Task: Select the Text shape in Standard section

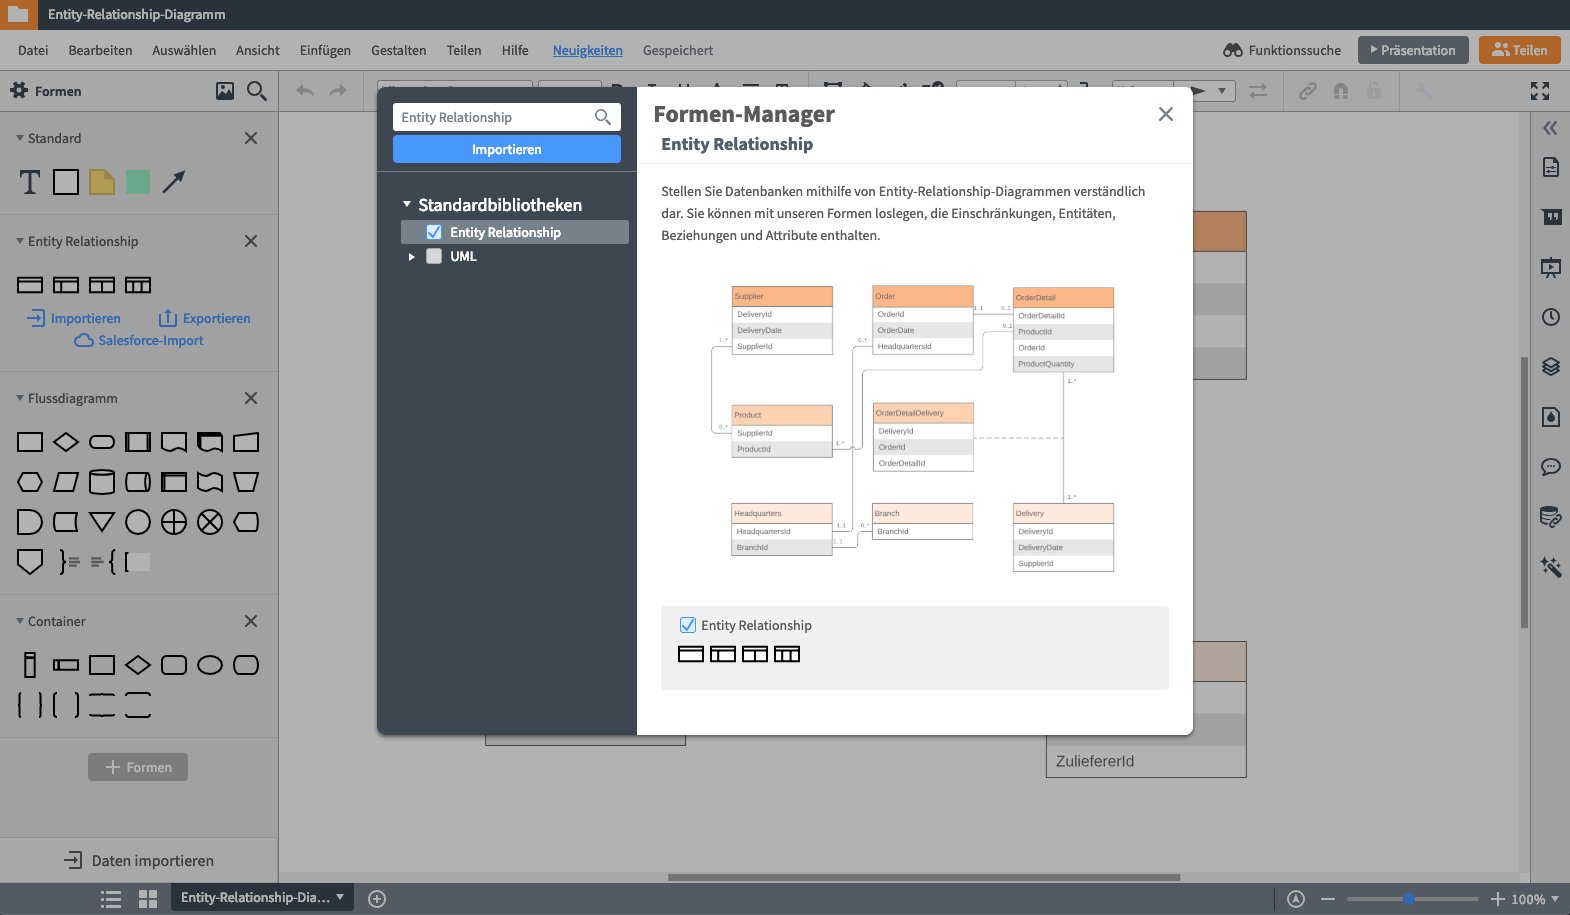Action: tap(30, 182)
